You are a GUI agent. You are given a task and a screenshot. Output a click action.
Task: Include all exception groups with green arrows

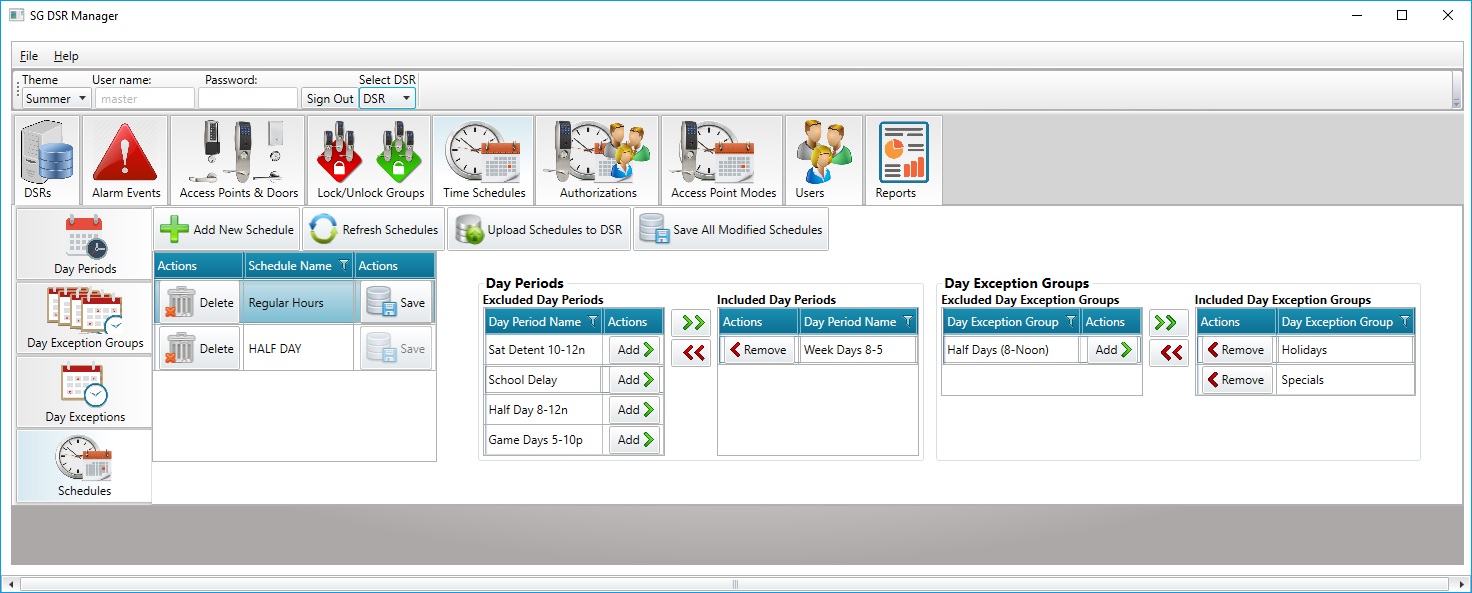tap(1168, 322)
